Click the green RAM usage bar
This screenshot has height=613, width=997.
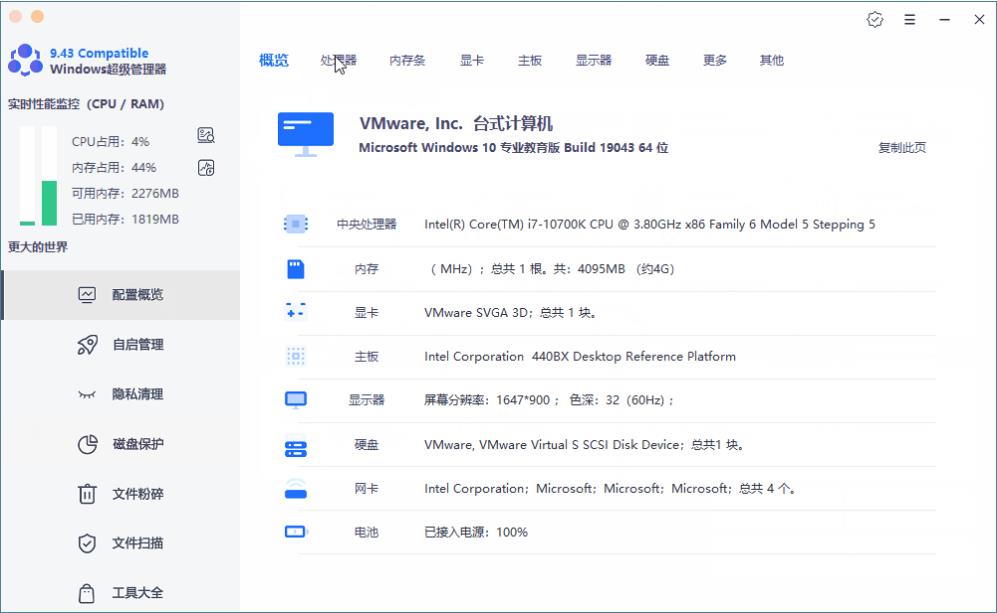click(x=50, y=203)
